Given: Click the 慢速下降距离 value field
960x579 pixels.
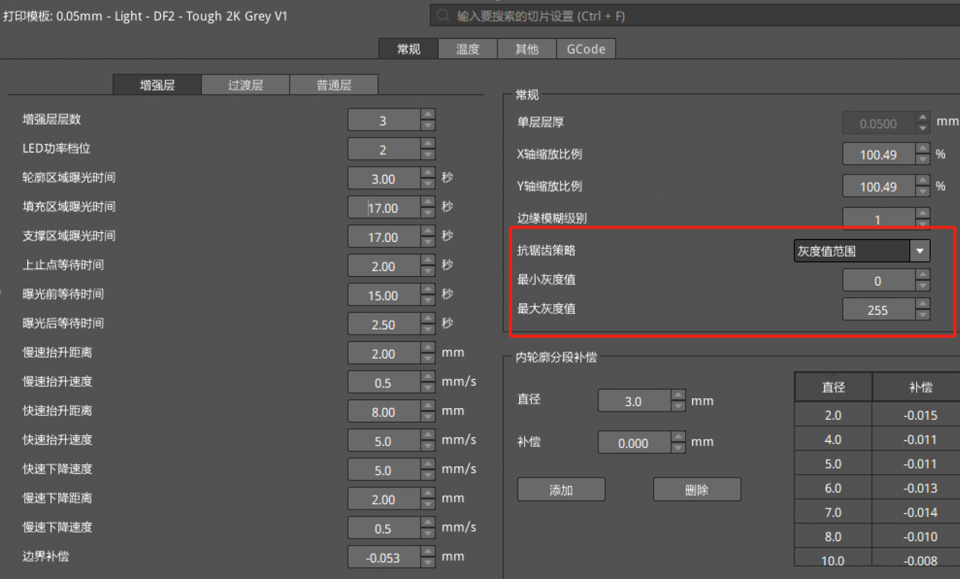Looking at the screenshot, I should point(384,499).
